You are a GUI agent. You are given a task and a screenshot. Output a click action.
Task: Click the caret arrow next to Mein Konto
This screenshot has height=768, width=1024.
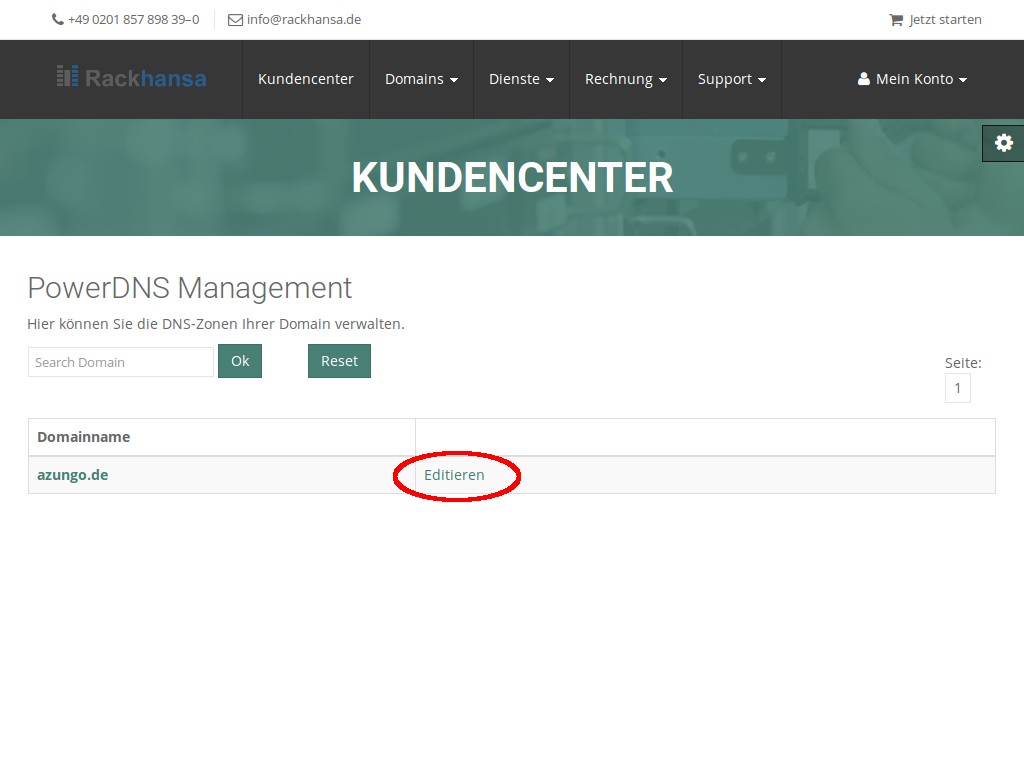click(x=963, y=80)
